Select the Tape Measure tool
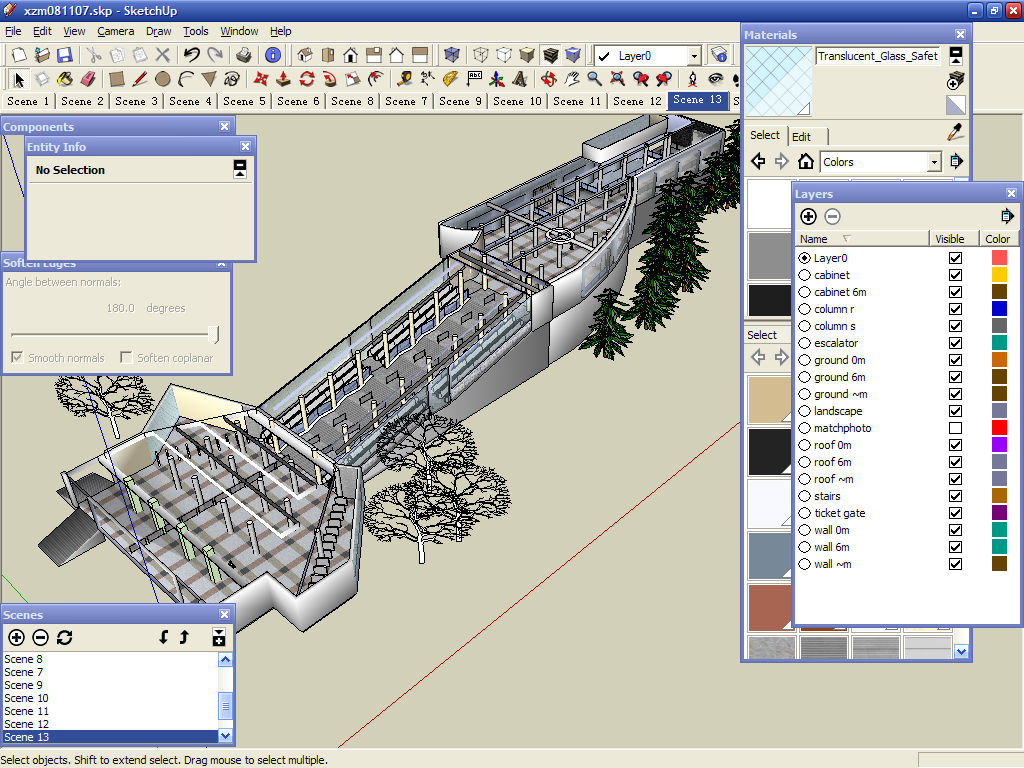Screen dimensions: 1024x768 404,80
